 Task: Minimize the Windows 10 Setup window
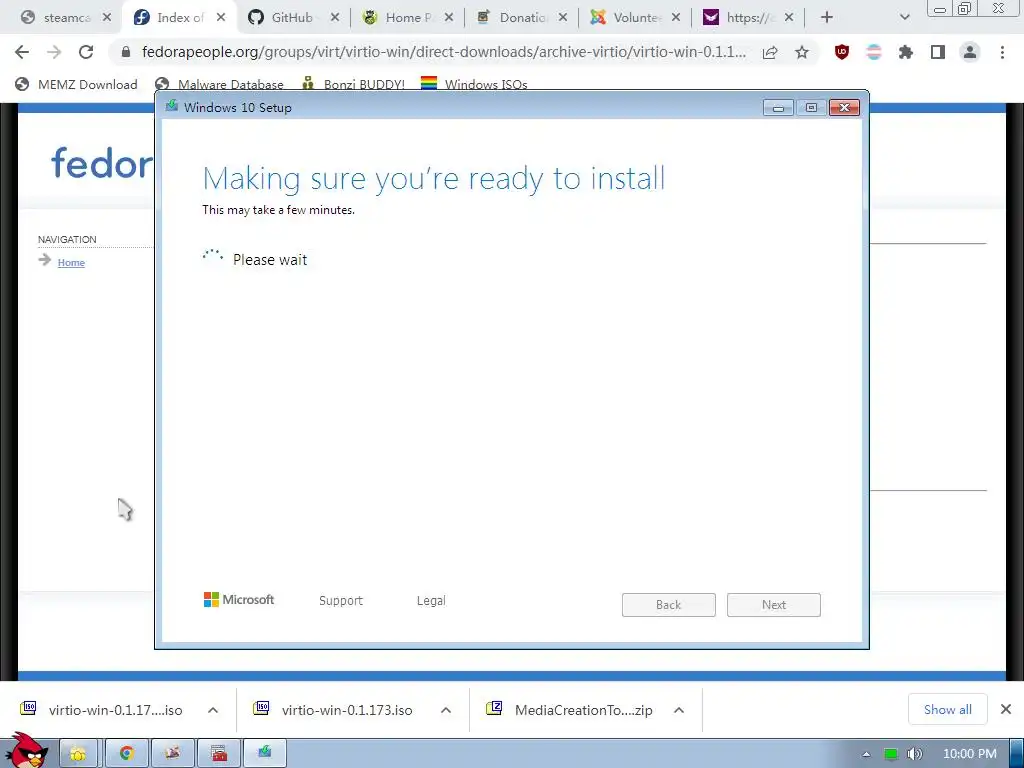[778, 108]
